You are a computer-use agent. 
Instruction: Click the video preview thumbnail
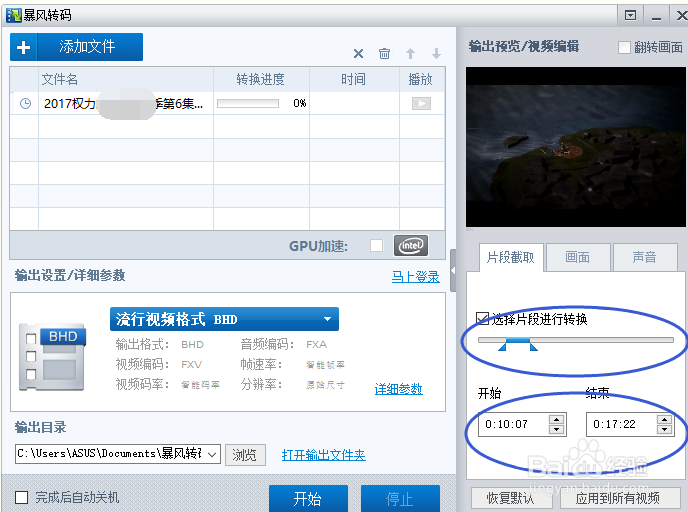click(576, 147)
